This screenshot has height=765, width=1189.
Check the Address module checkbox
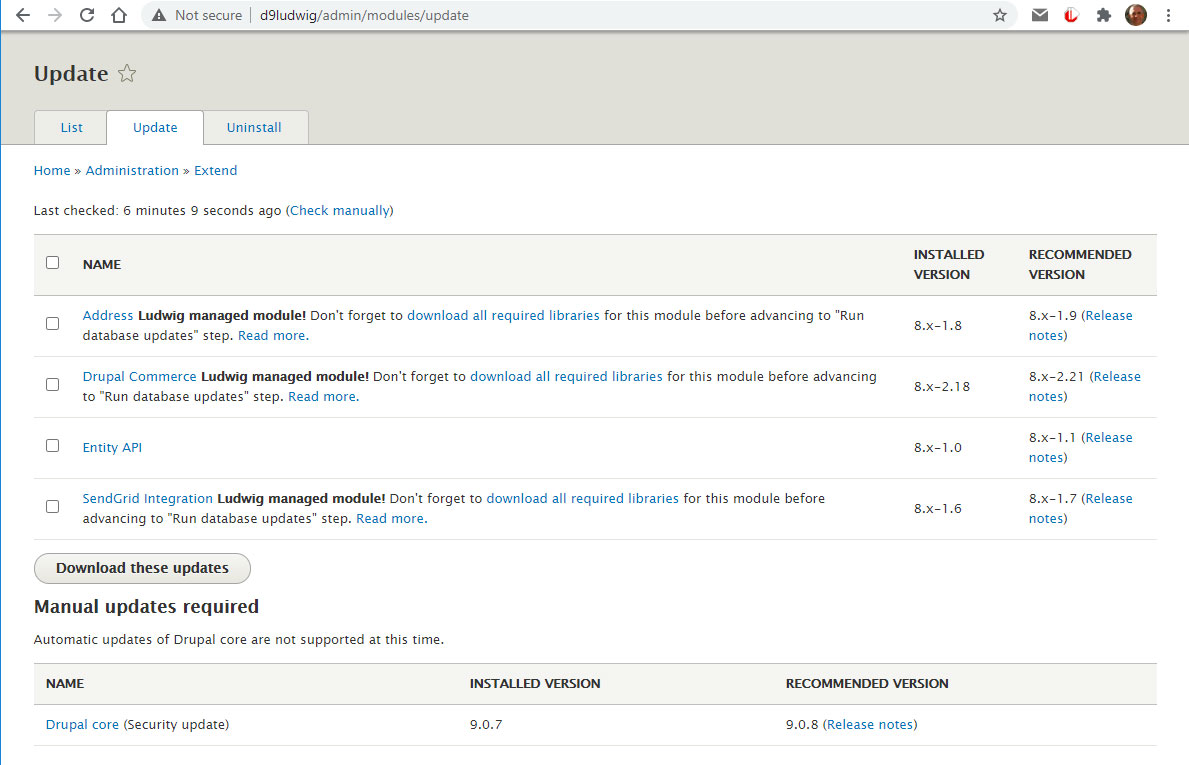point(52,324)
